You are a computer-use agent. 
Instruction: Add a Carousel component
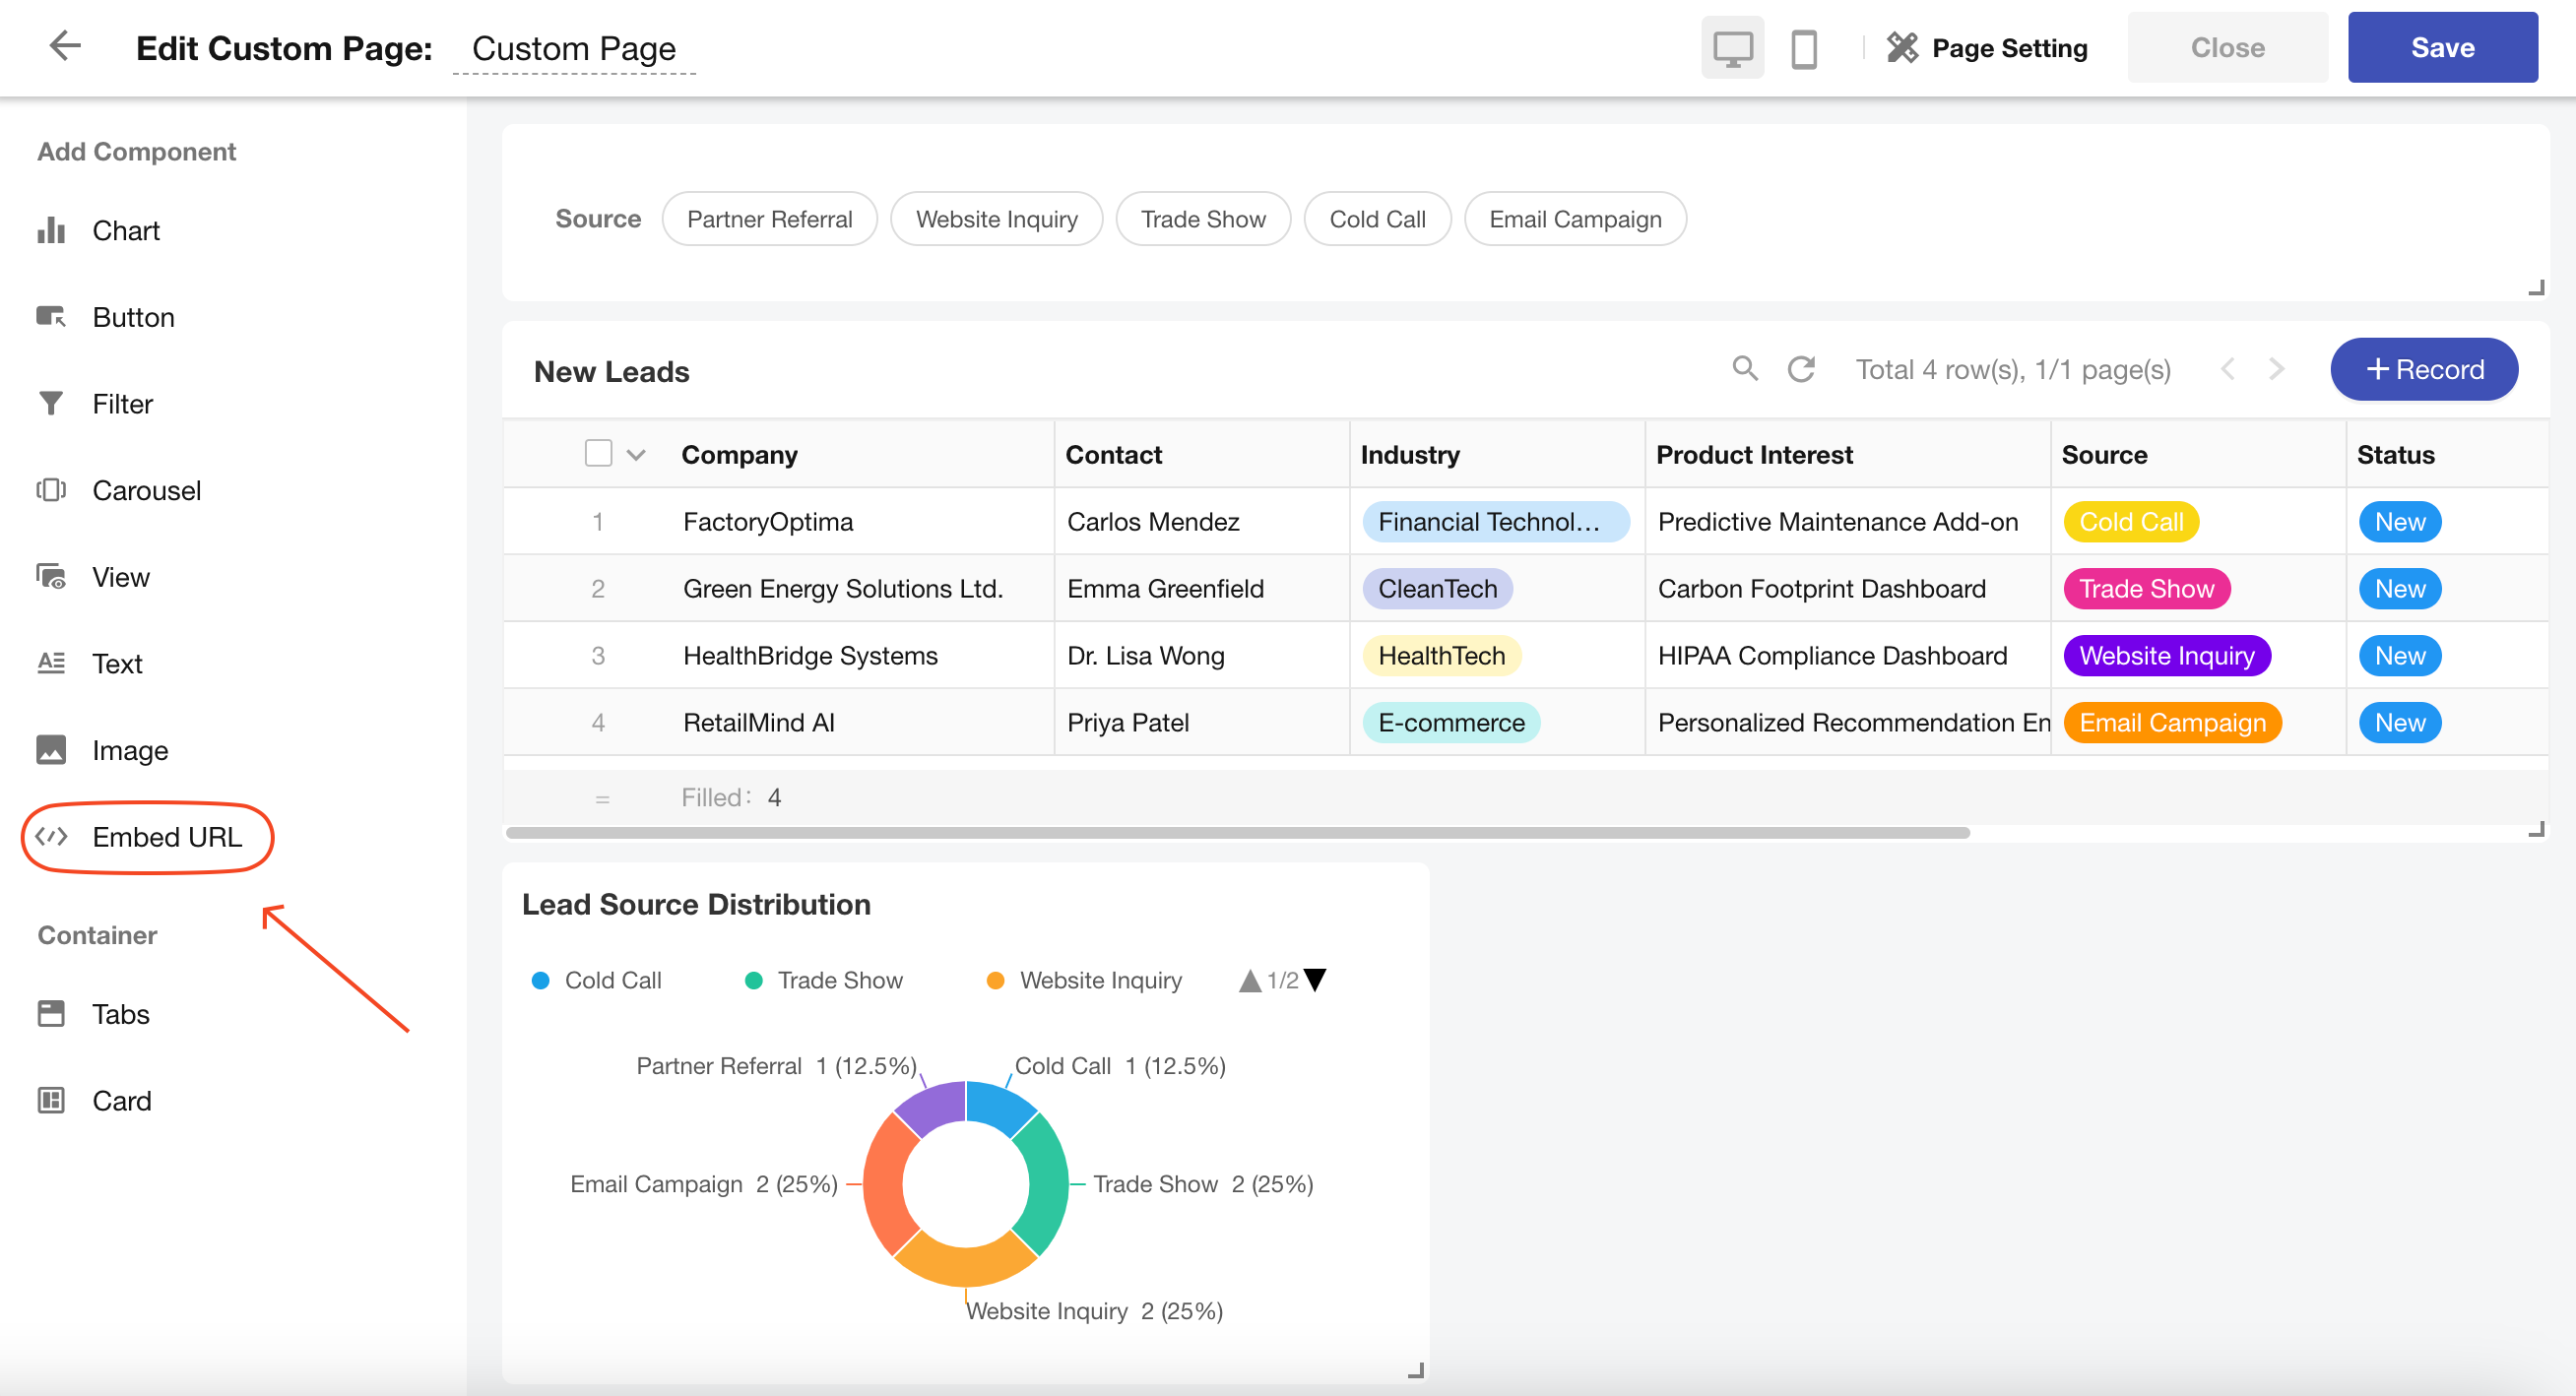[146, 491]
